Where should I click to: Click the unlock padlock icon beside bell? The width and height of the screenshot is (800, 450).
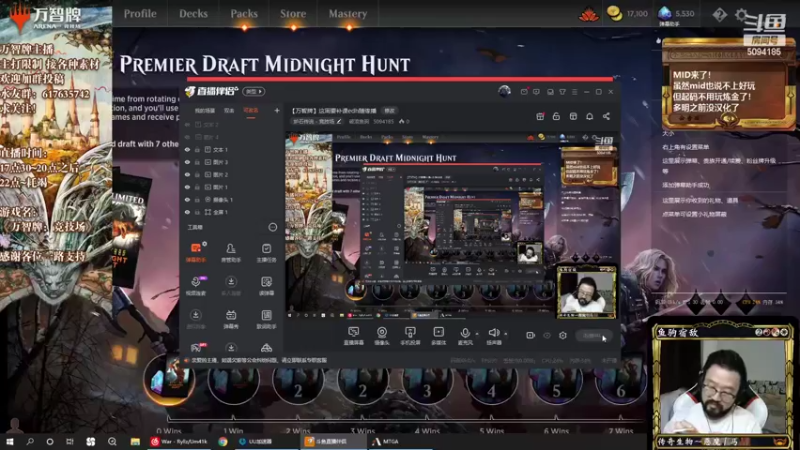(556, 116)
